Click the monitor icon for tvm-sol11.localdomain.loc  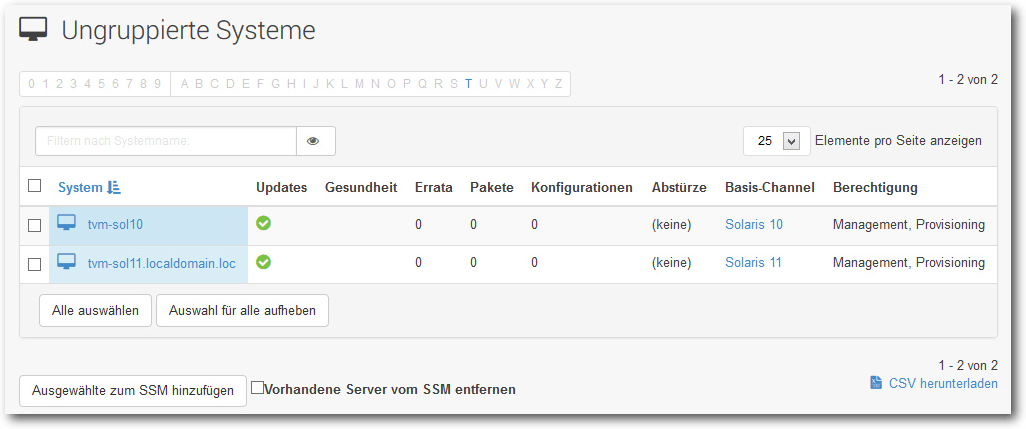tap(66, 262)
